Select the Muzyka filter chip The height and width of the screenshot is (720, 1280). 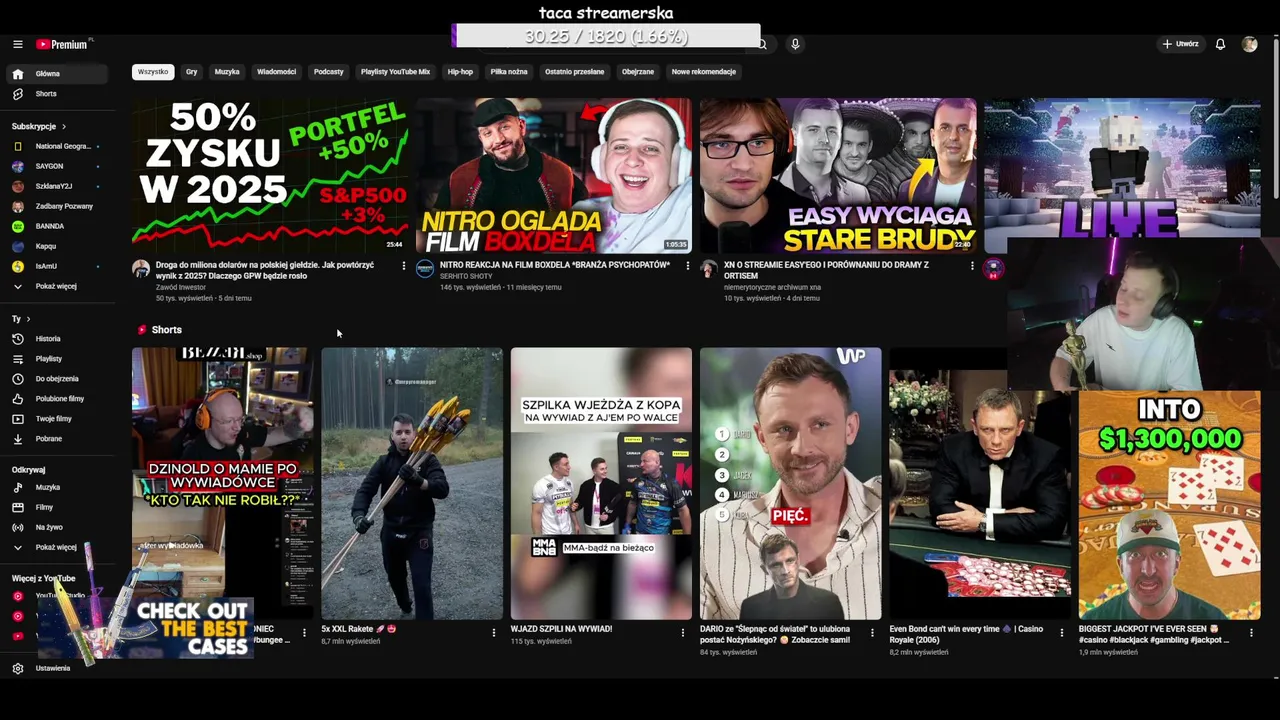[x=227, y=72]
